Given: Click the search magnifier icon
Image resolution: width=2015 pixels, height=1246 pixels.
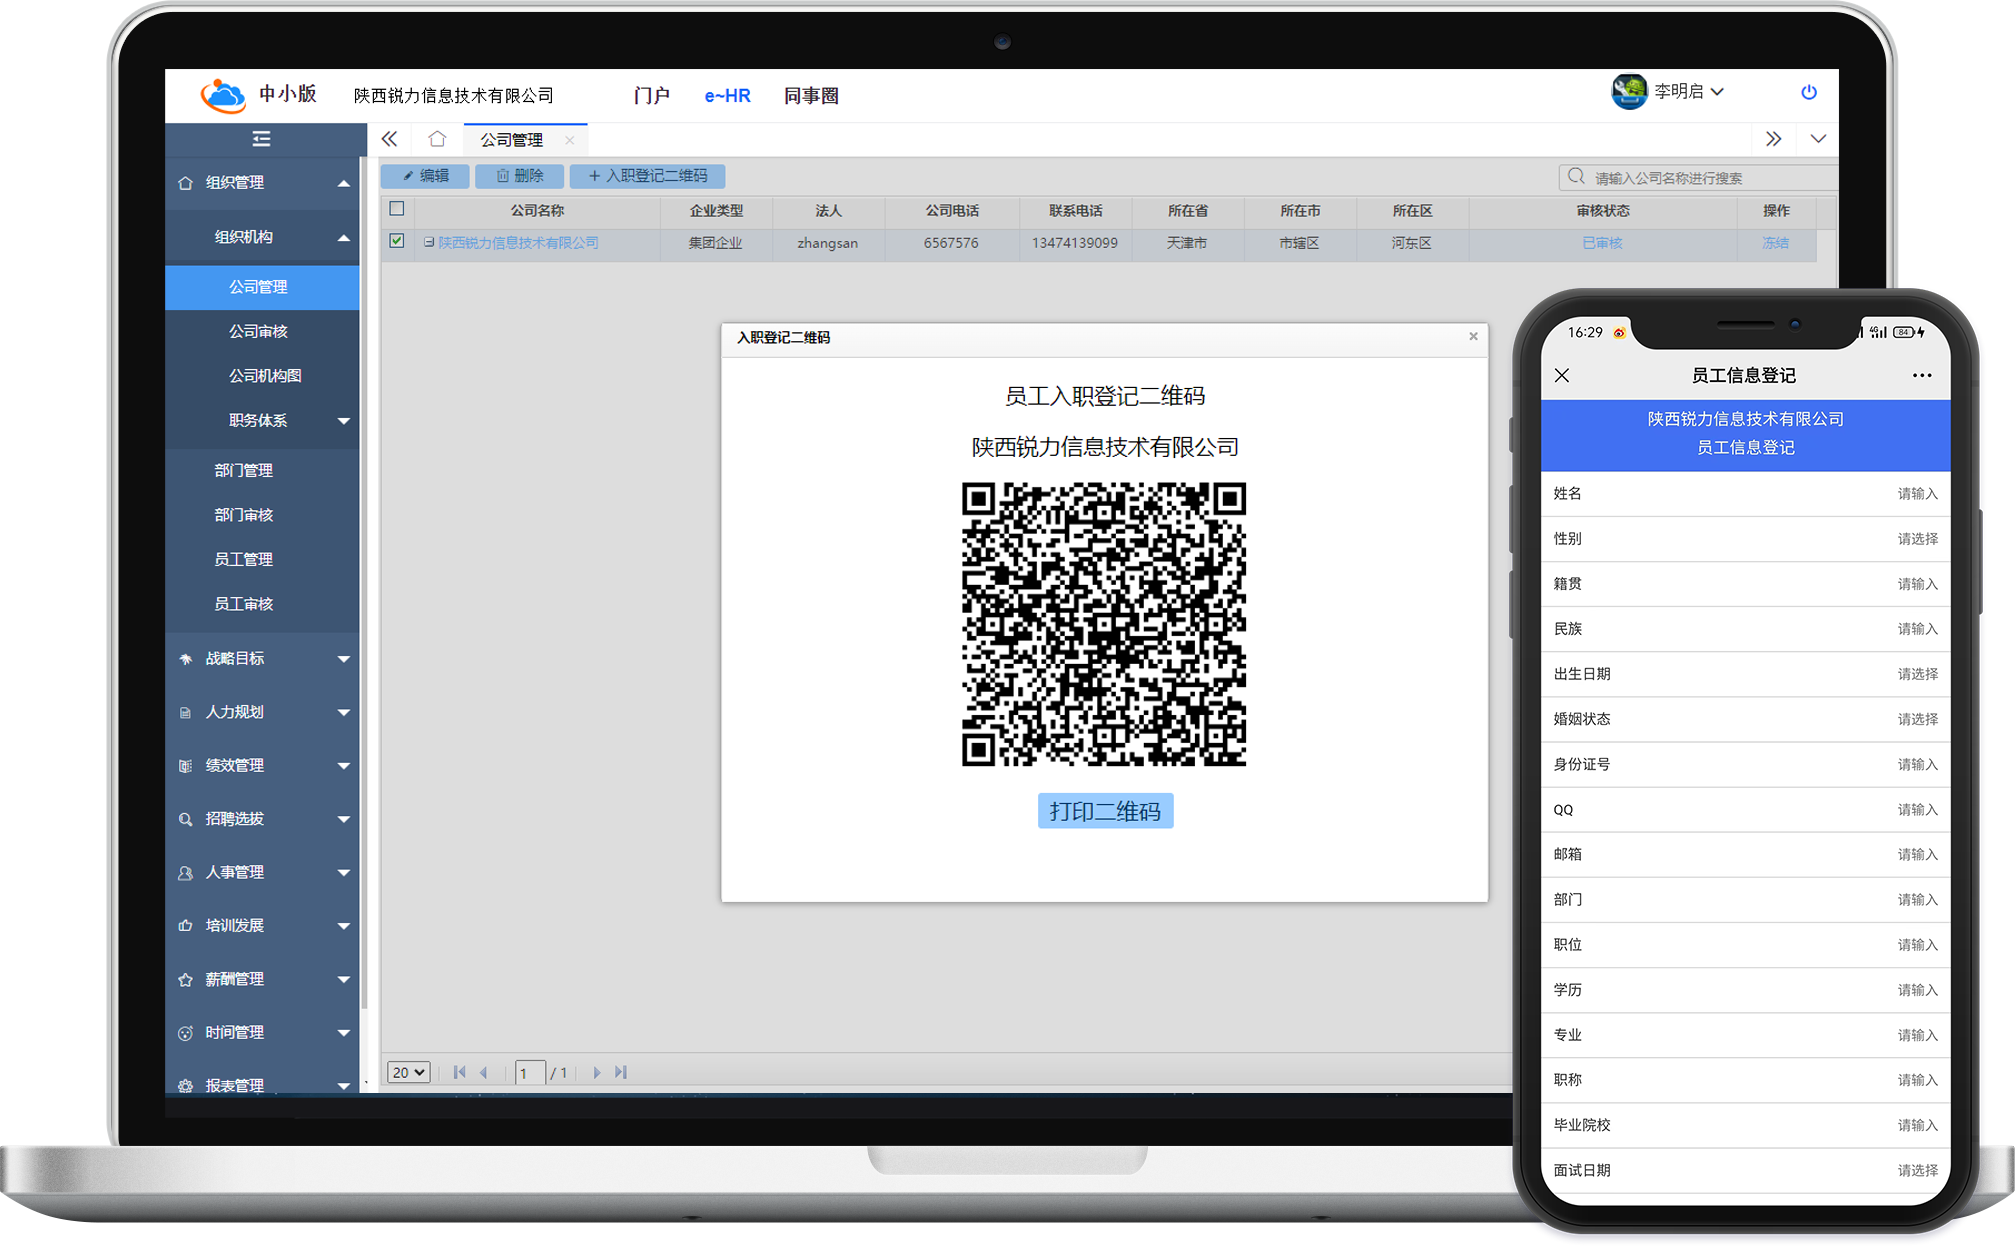Looking at the screenshot, I should 1576,177.
